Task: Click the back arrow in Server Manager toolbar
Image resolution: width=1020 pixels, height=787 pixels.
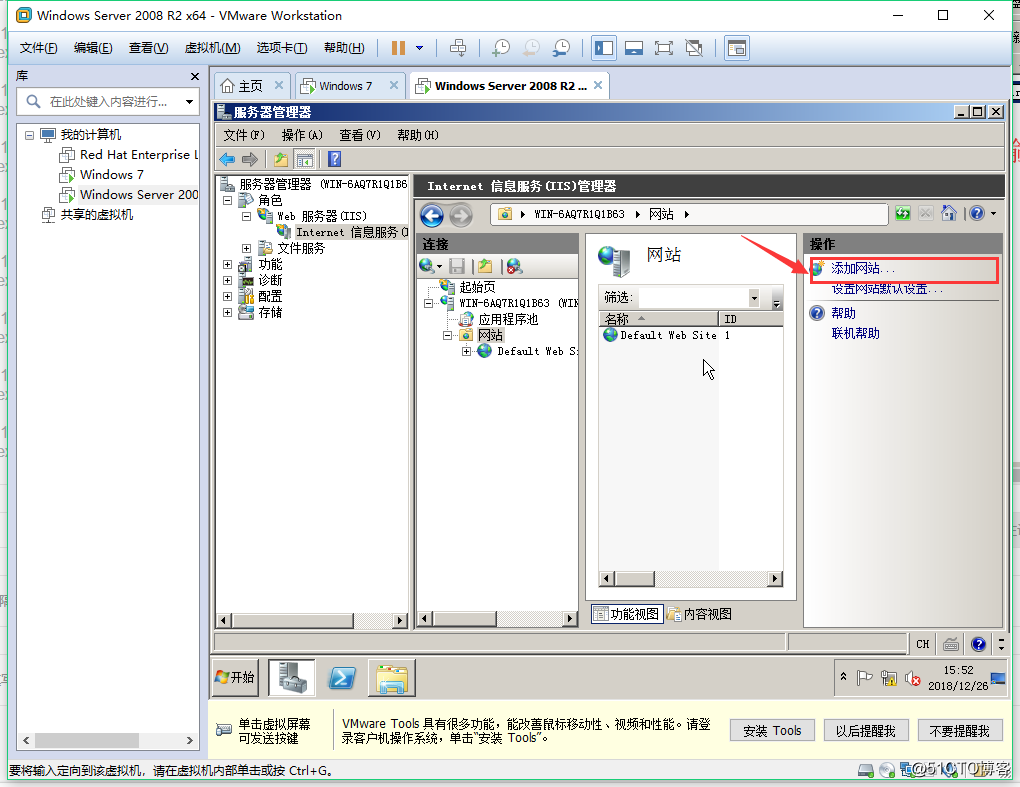Action: (x=227, y=159)
